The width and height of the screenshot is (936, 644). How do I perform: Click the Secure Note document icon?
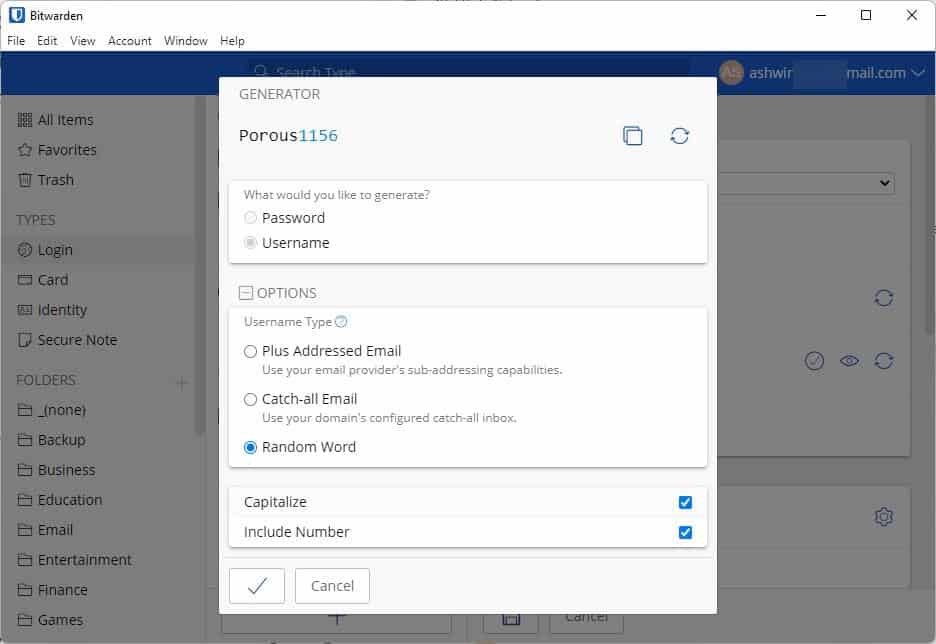(x=24, y=340)
